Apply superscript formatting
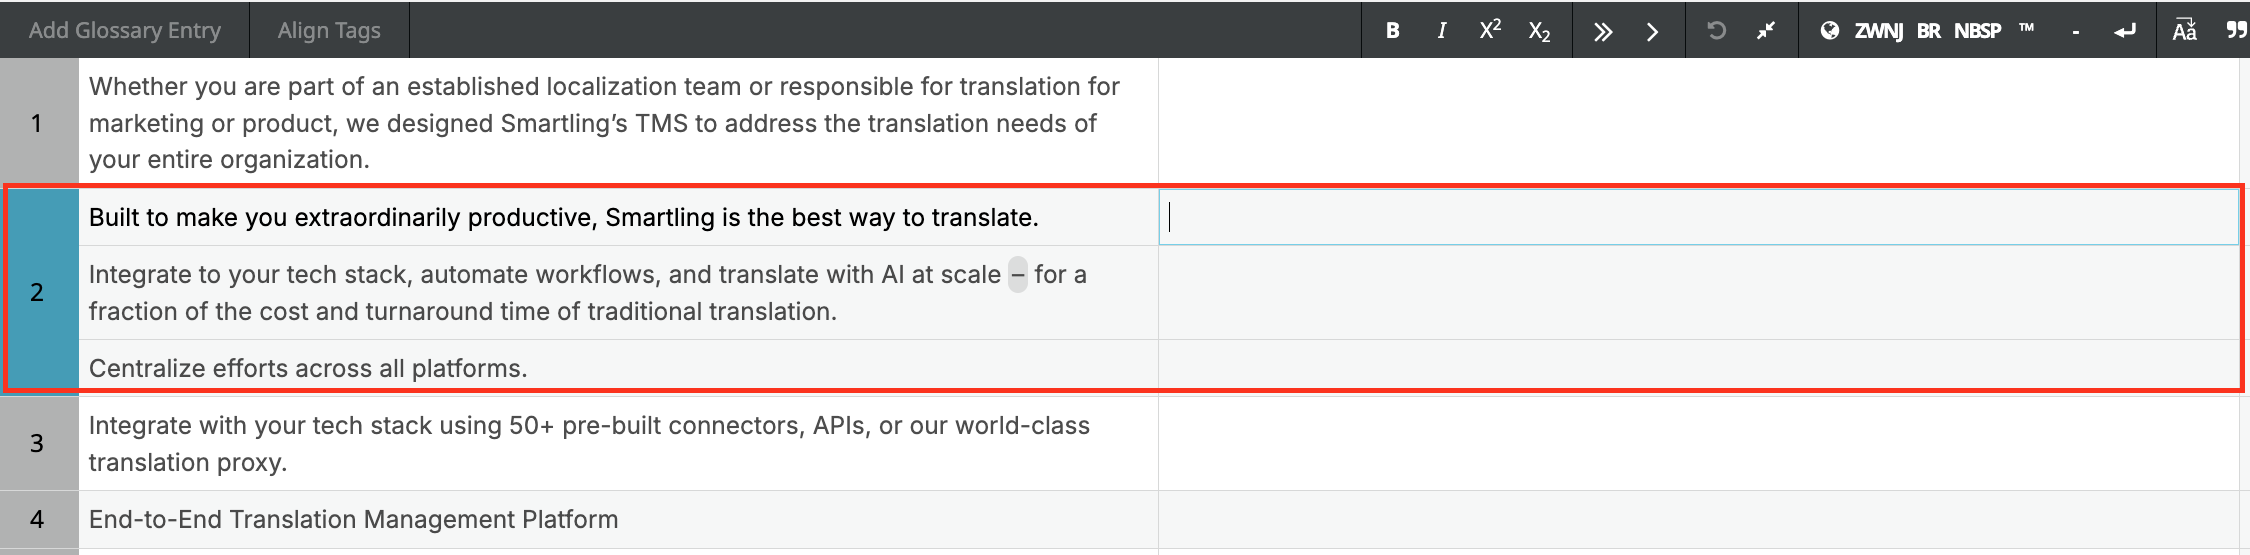This screenshot has height=555, width=2250. (x=1490, y=30)
